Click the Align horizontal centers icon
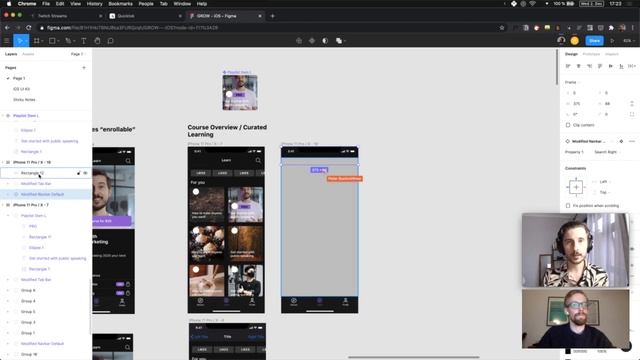This screenshot has height=360, width=640. point(578,66)
